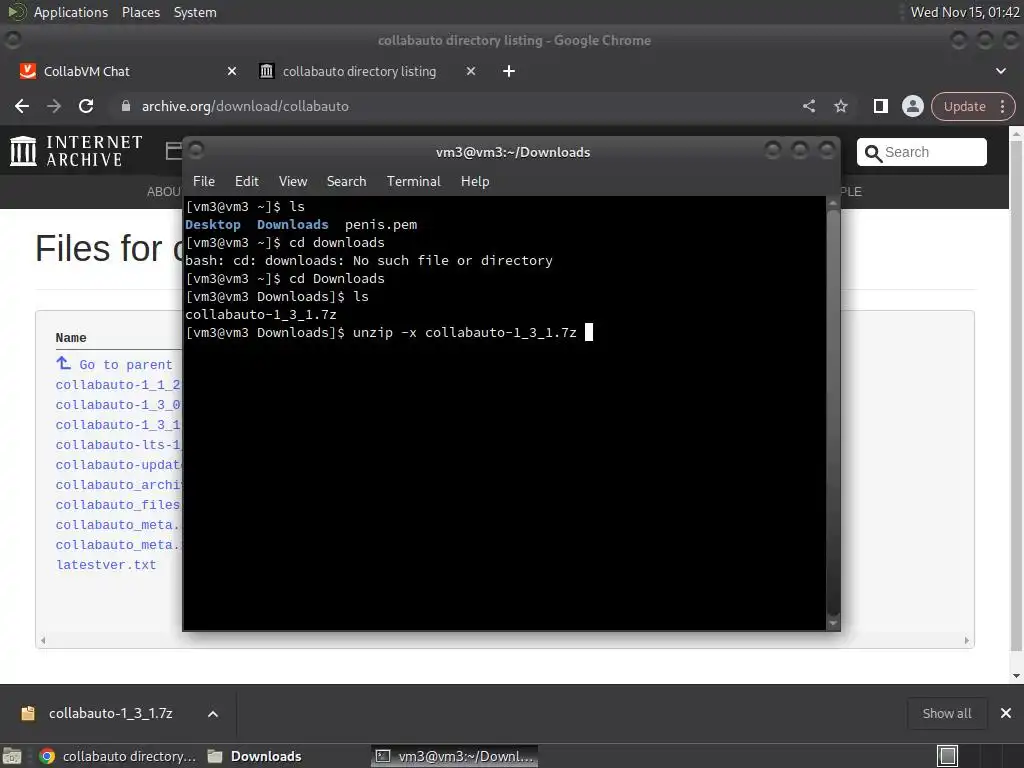Open the collabauto-lts file link
The image size is (1024, 768).
tap(118, 445)
